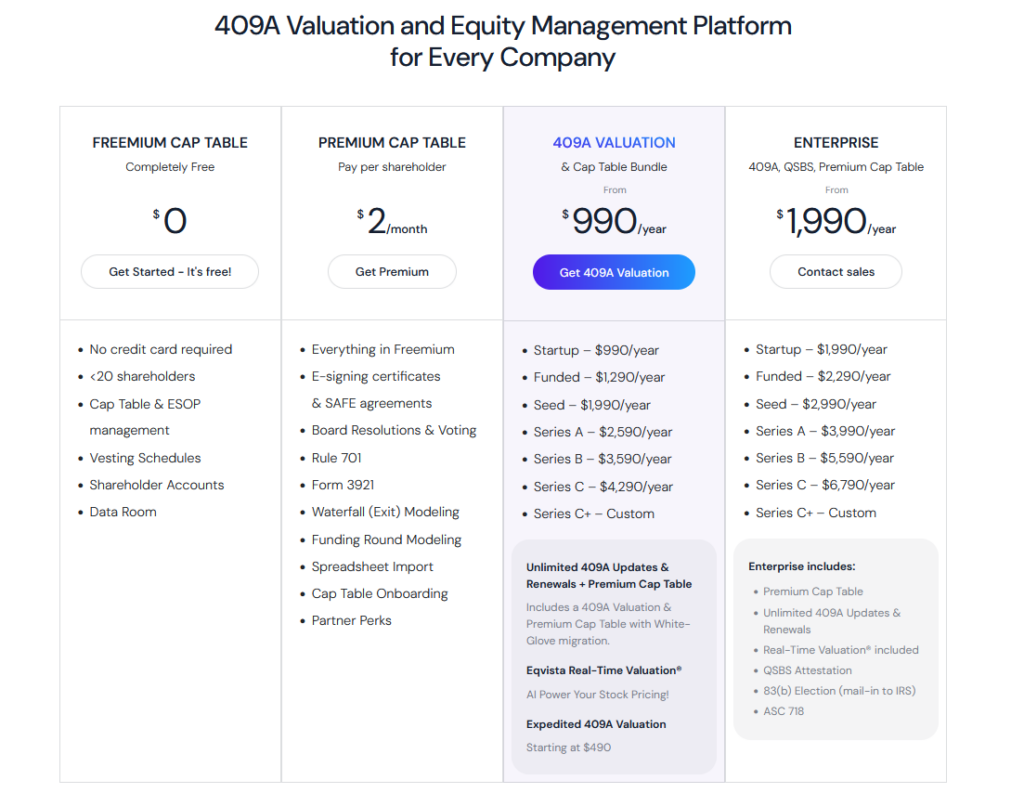Select Partner Perks in Premium list
This screenshot has width=1024, height=793.
[351, 621]
